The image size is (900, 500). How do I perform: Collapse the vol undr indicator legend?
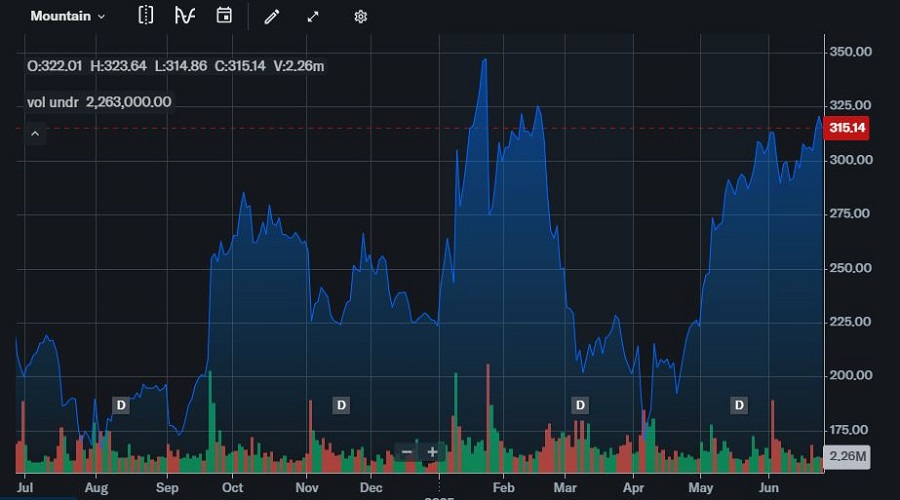(x=35, y=134)
